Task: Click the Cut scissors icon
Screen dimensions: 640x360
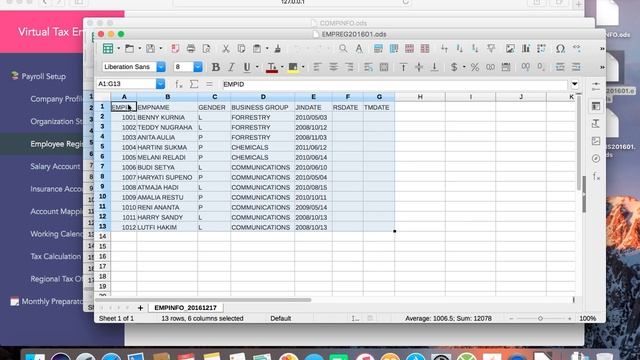Action: (x=225, y=49)
